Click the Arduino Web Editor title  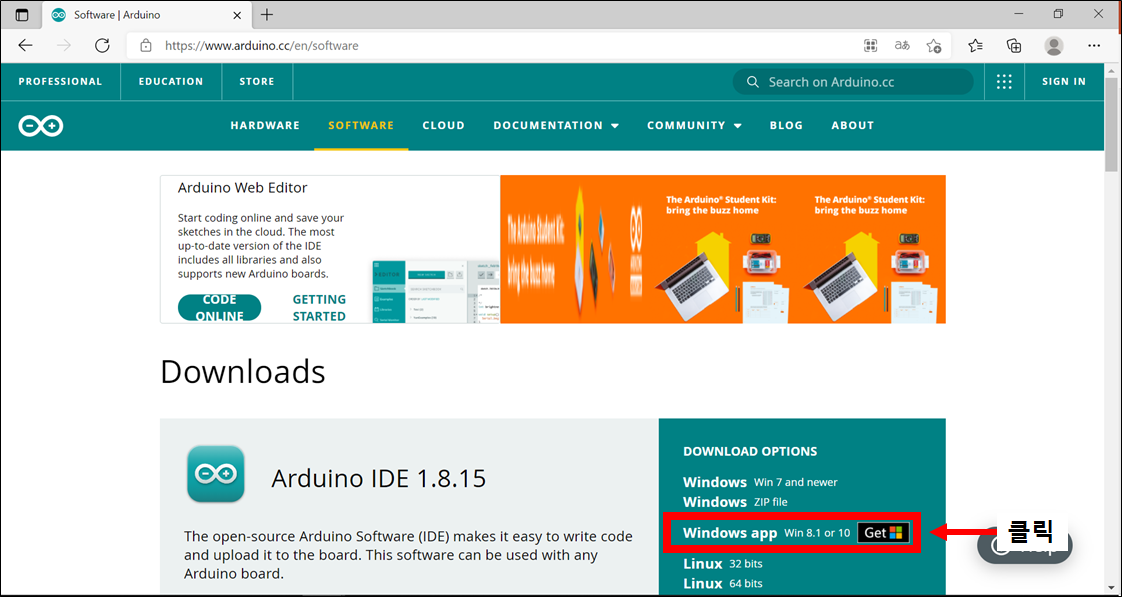coord(242,188)
